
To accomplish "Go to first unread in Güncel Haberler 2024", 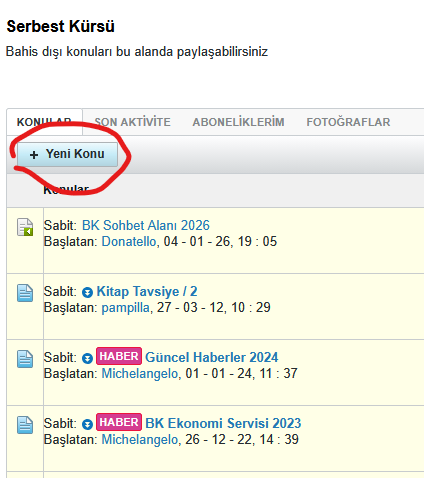I will [x=87, y=358].
